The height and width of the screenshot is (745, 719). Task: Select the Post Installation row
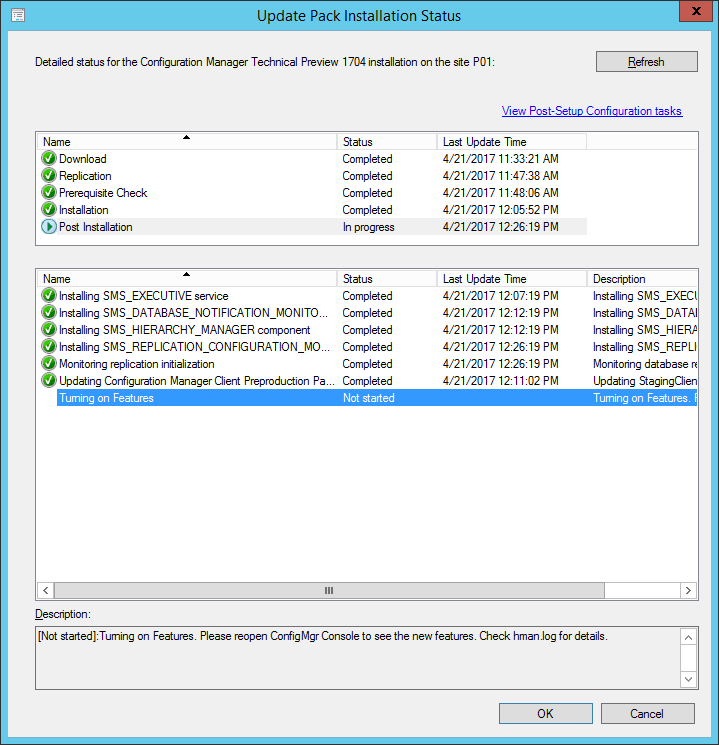(x=312, y=227)
